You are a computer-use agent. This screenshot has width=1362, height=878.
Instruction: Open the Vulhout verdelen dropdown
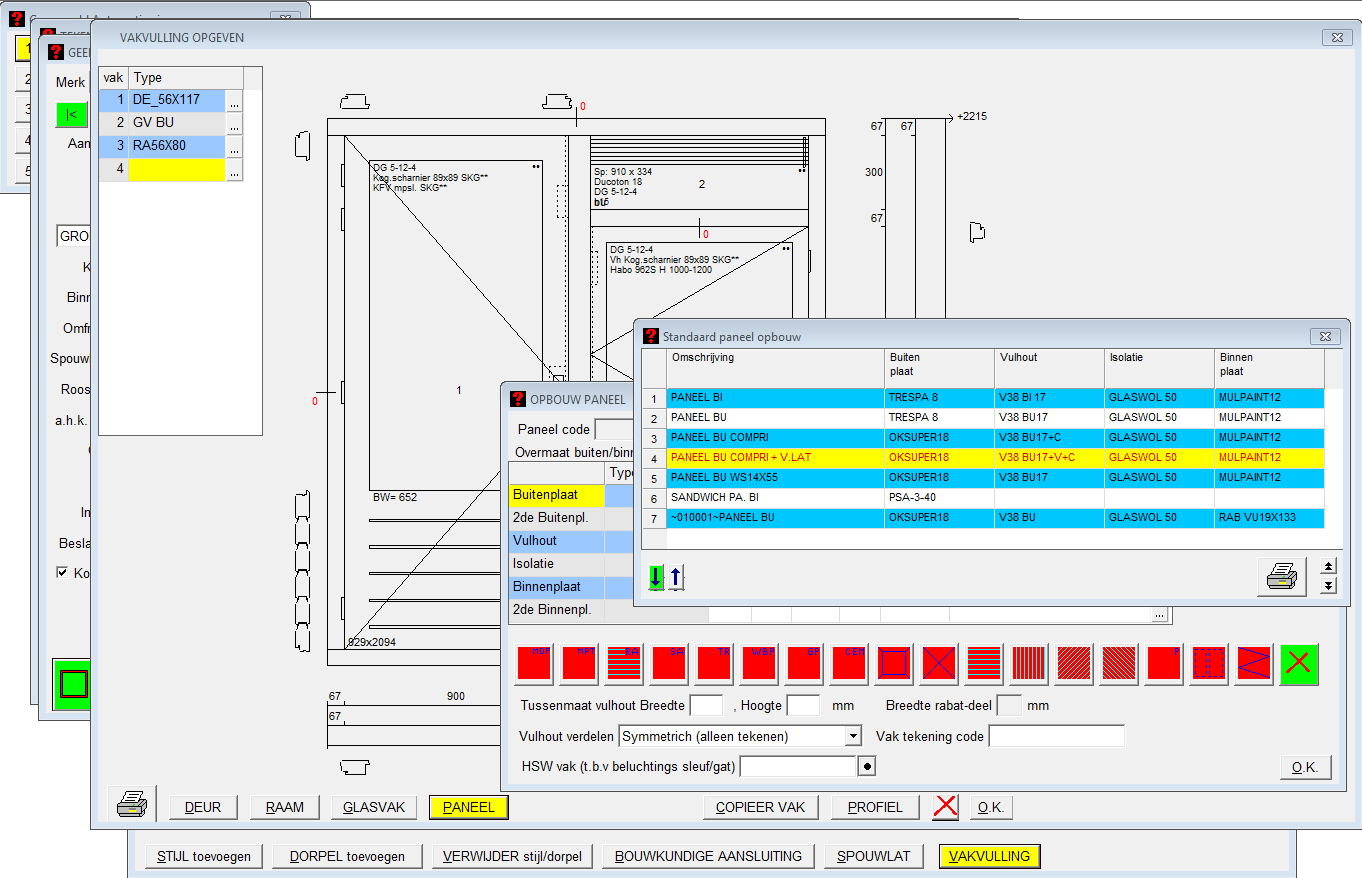(x=852, y=736)
